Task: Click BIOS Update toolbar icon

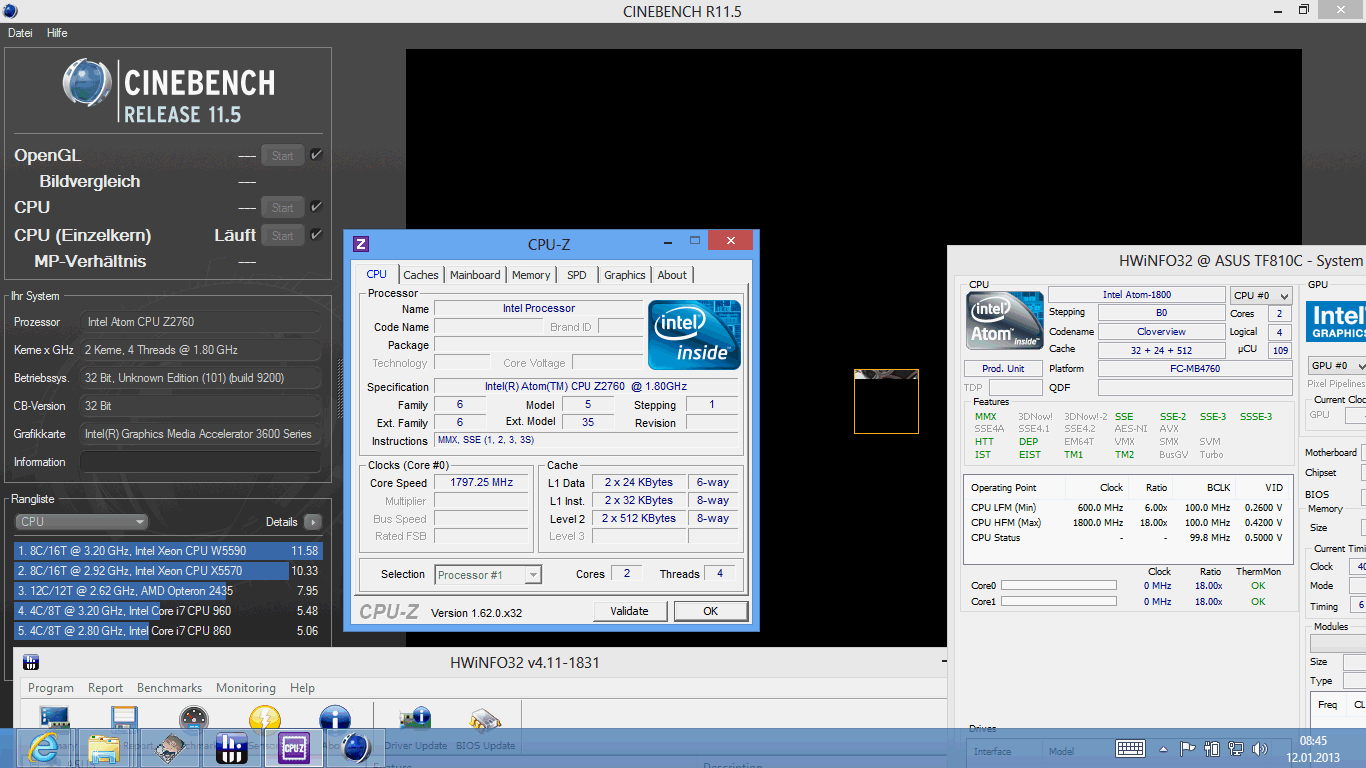Action: click(485, 722)
